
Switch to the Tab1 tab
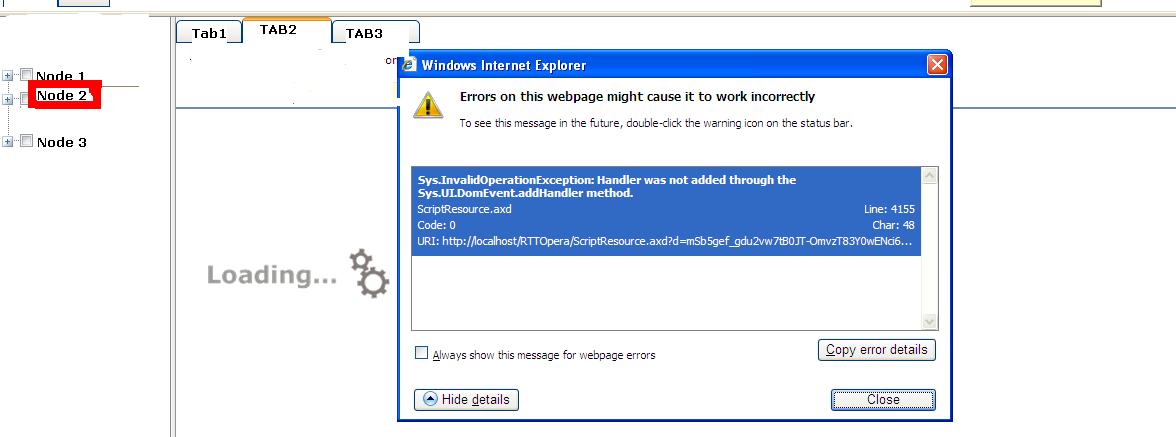click(209, 33)
